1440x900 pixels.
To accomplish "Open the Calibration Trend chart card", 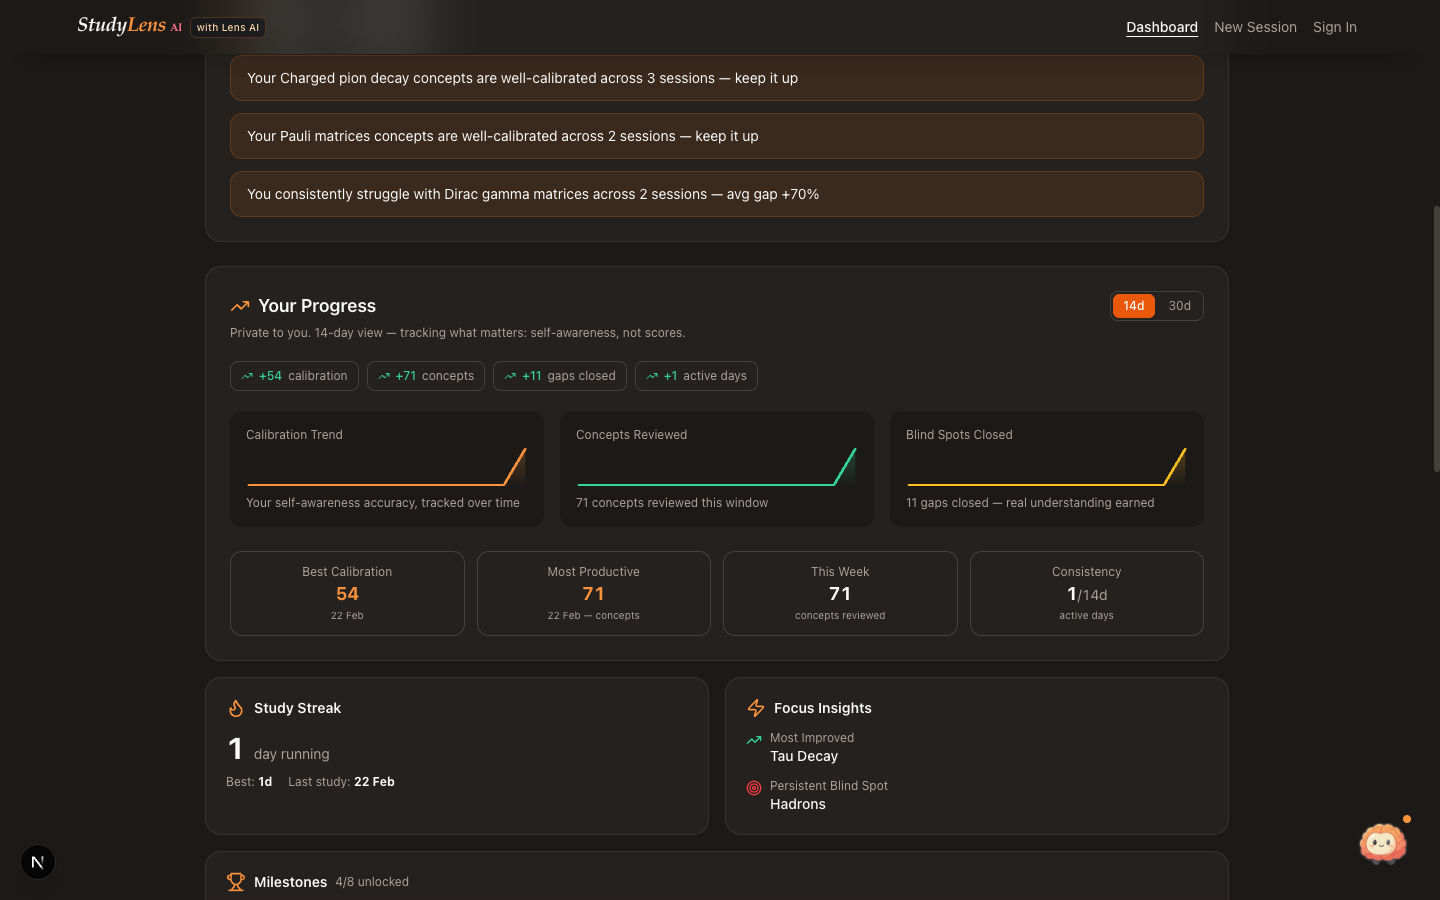I will [x=387, y=469].
